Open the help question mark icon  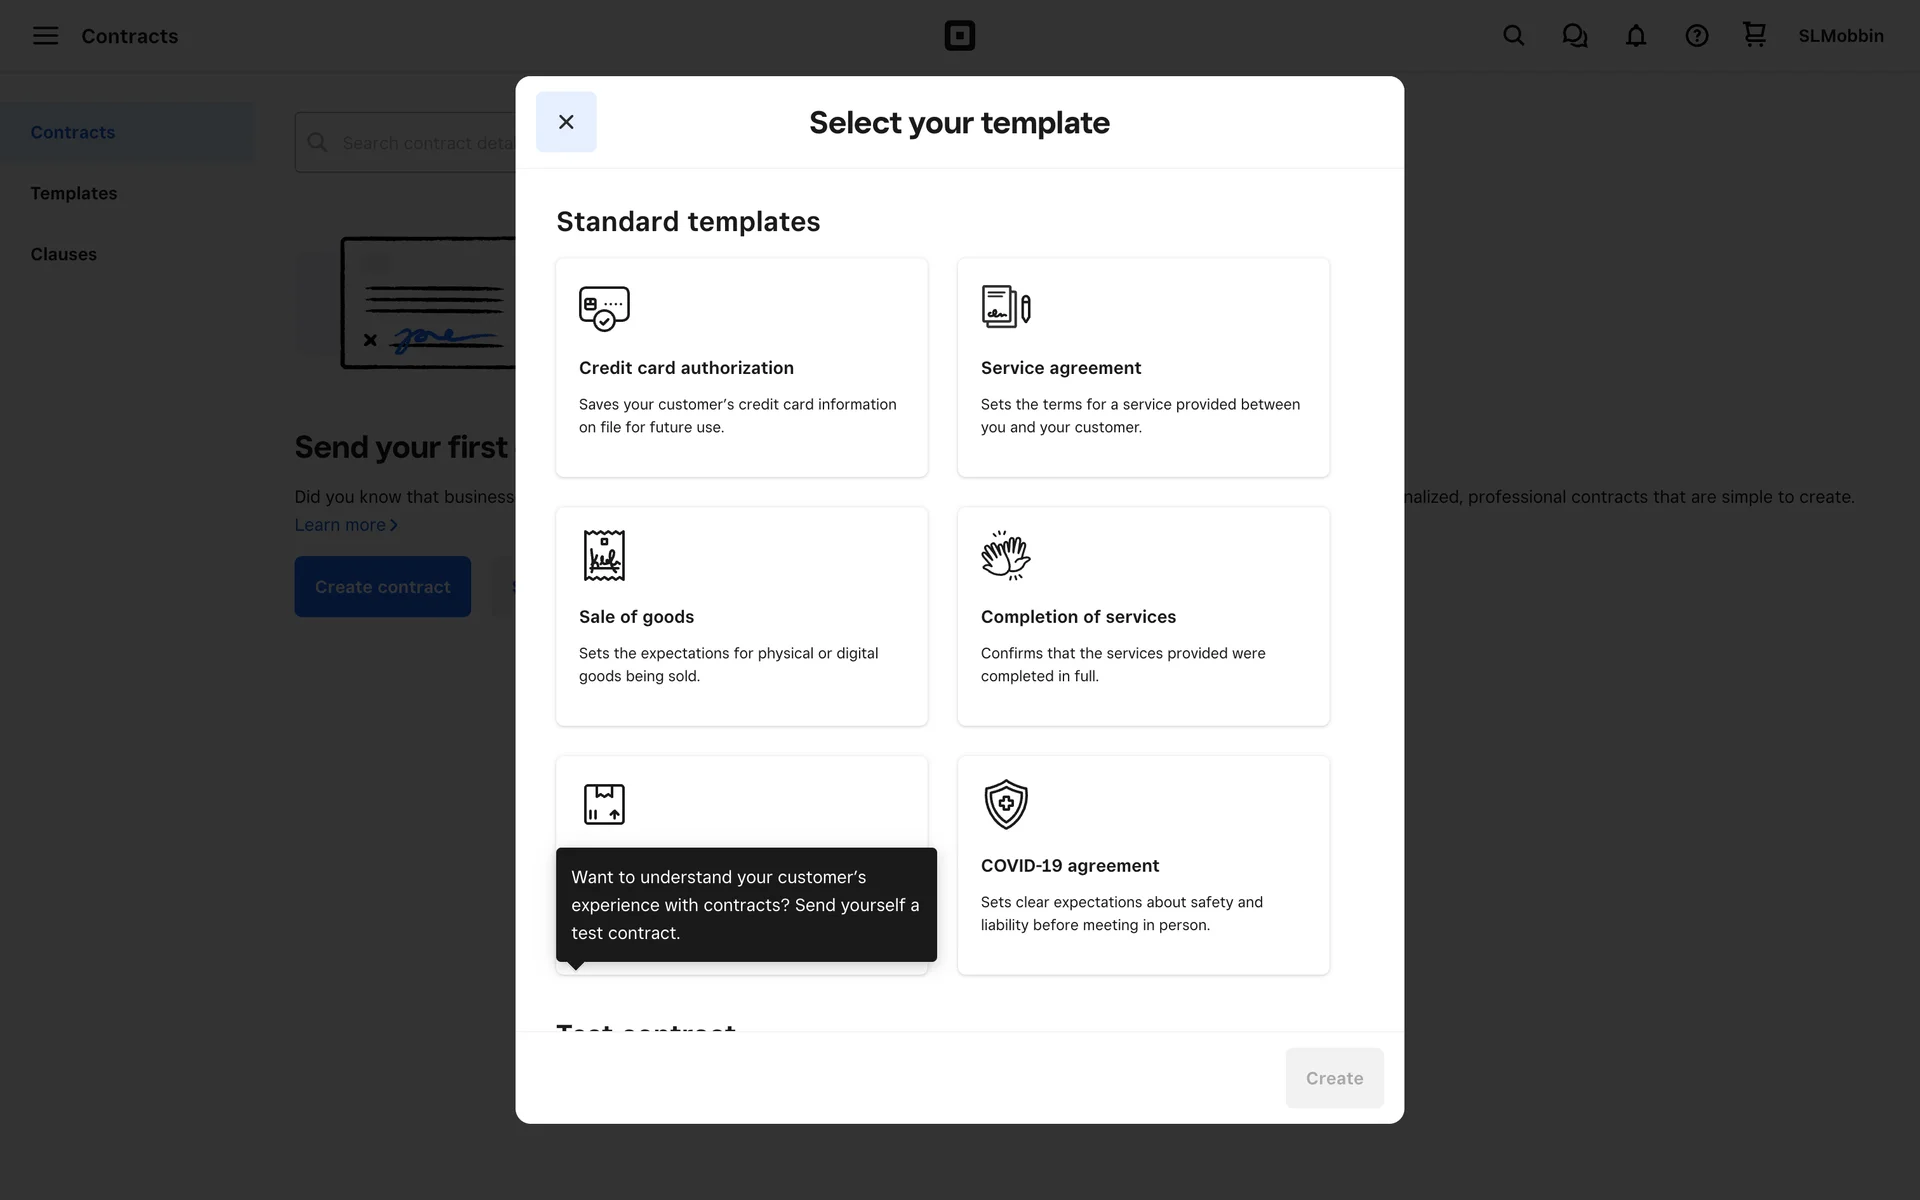click(x=1696, y=36)
